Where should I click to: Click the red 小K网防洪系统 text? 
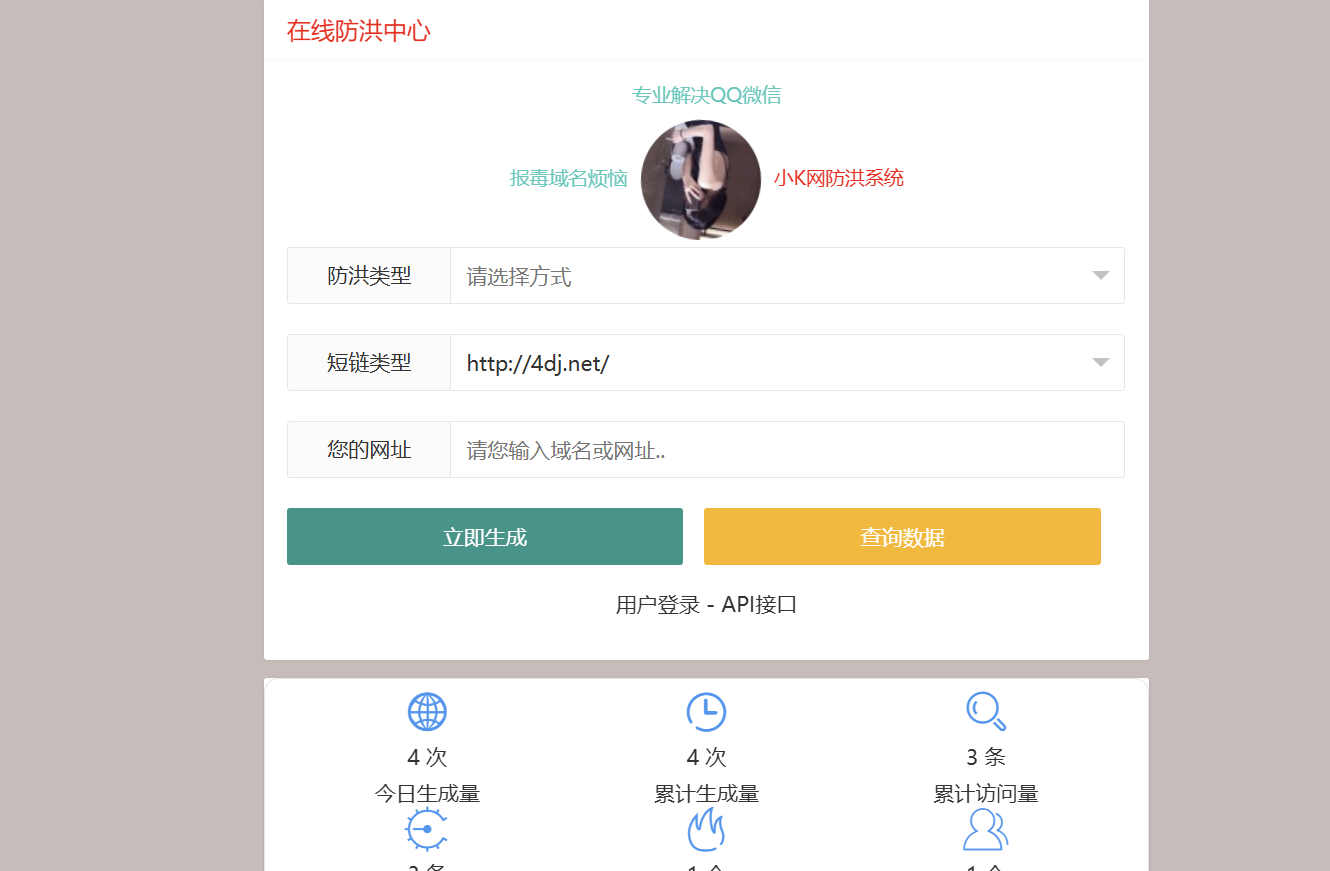click(x=839, y=178)
